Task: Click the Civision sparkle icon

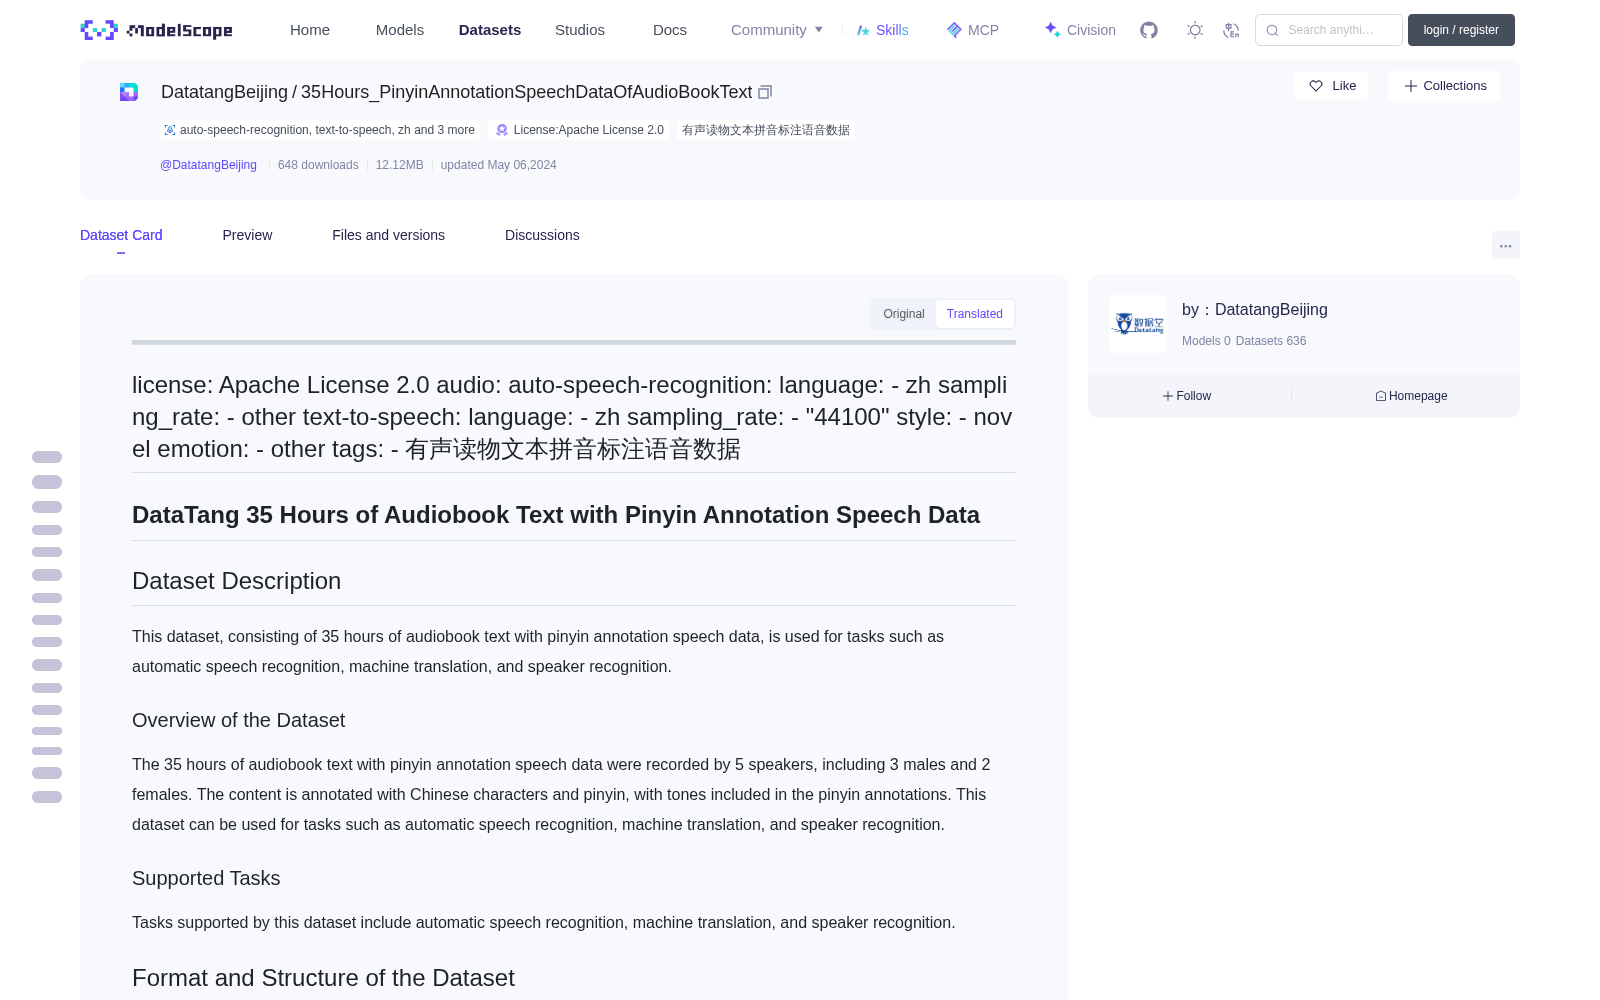Action: tap(1052, 30)
